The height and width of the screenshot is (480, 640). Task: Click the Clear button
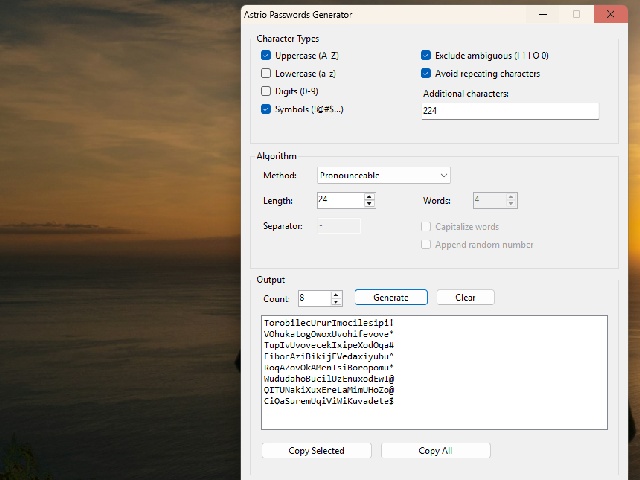coord(465,297)
